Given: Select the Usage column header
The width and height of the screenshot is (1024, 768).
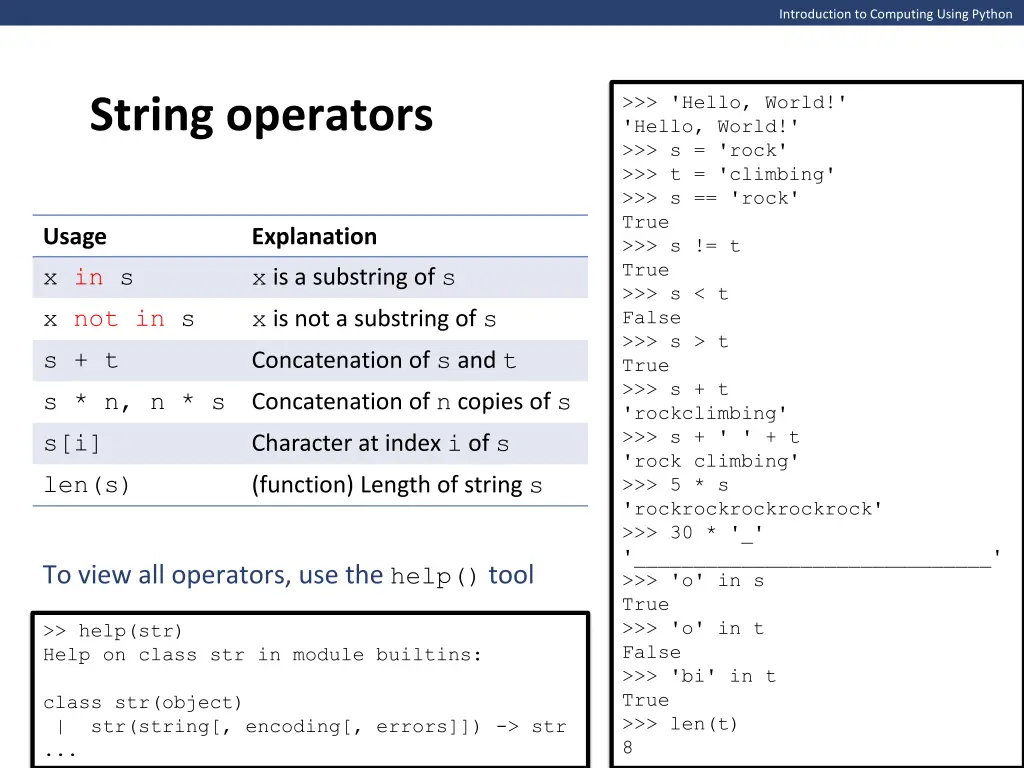Looking at the screenshot, I should 74,236.
